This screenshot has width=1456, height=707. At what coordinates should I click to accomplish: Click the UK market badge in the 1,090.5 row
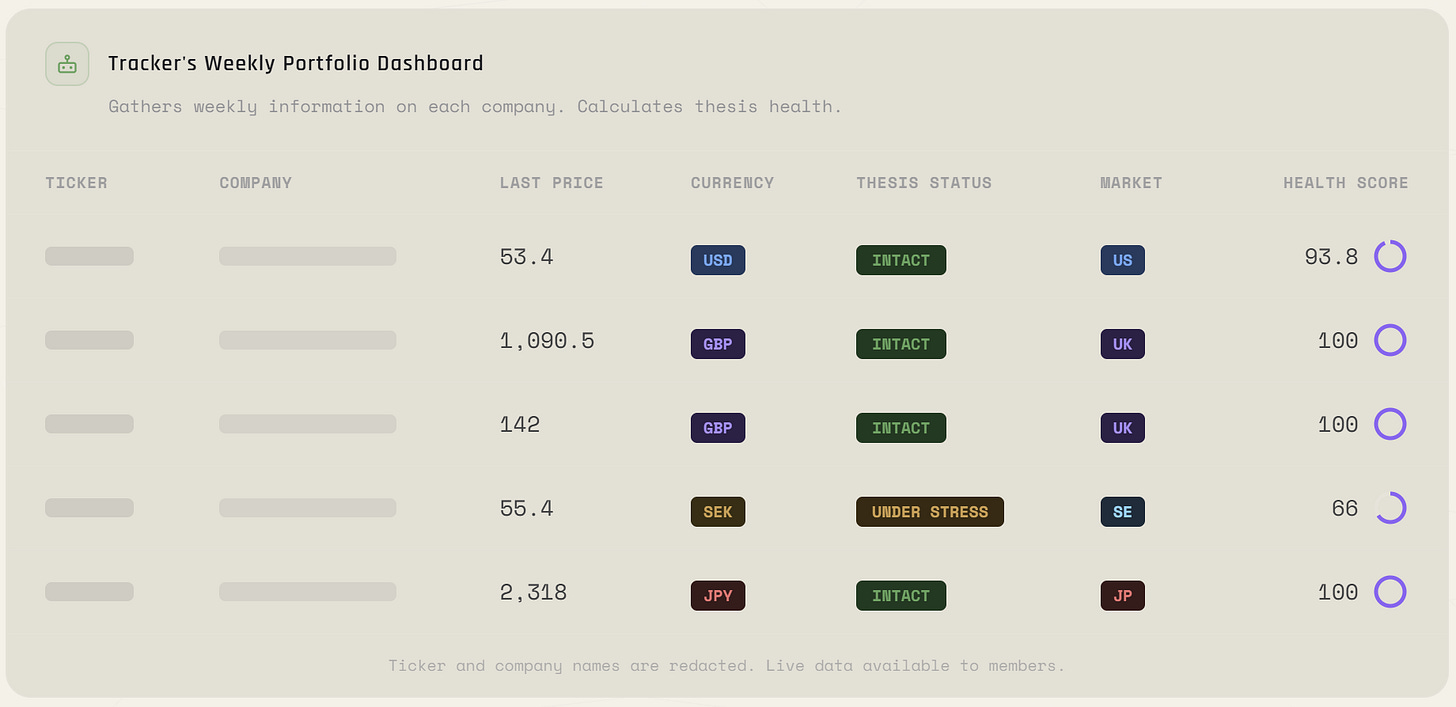point(1123,344)
